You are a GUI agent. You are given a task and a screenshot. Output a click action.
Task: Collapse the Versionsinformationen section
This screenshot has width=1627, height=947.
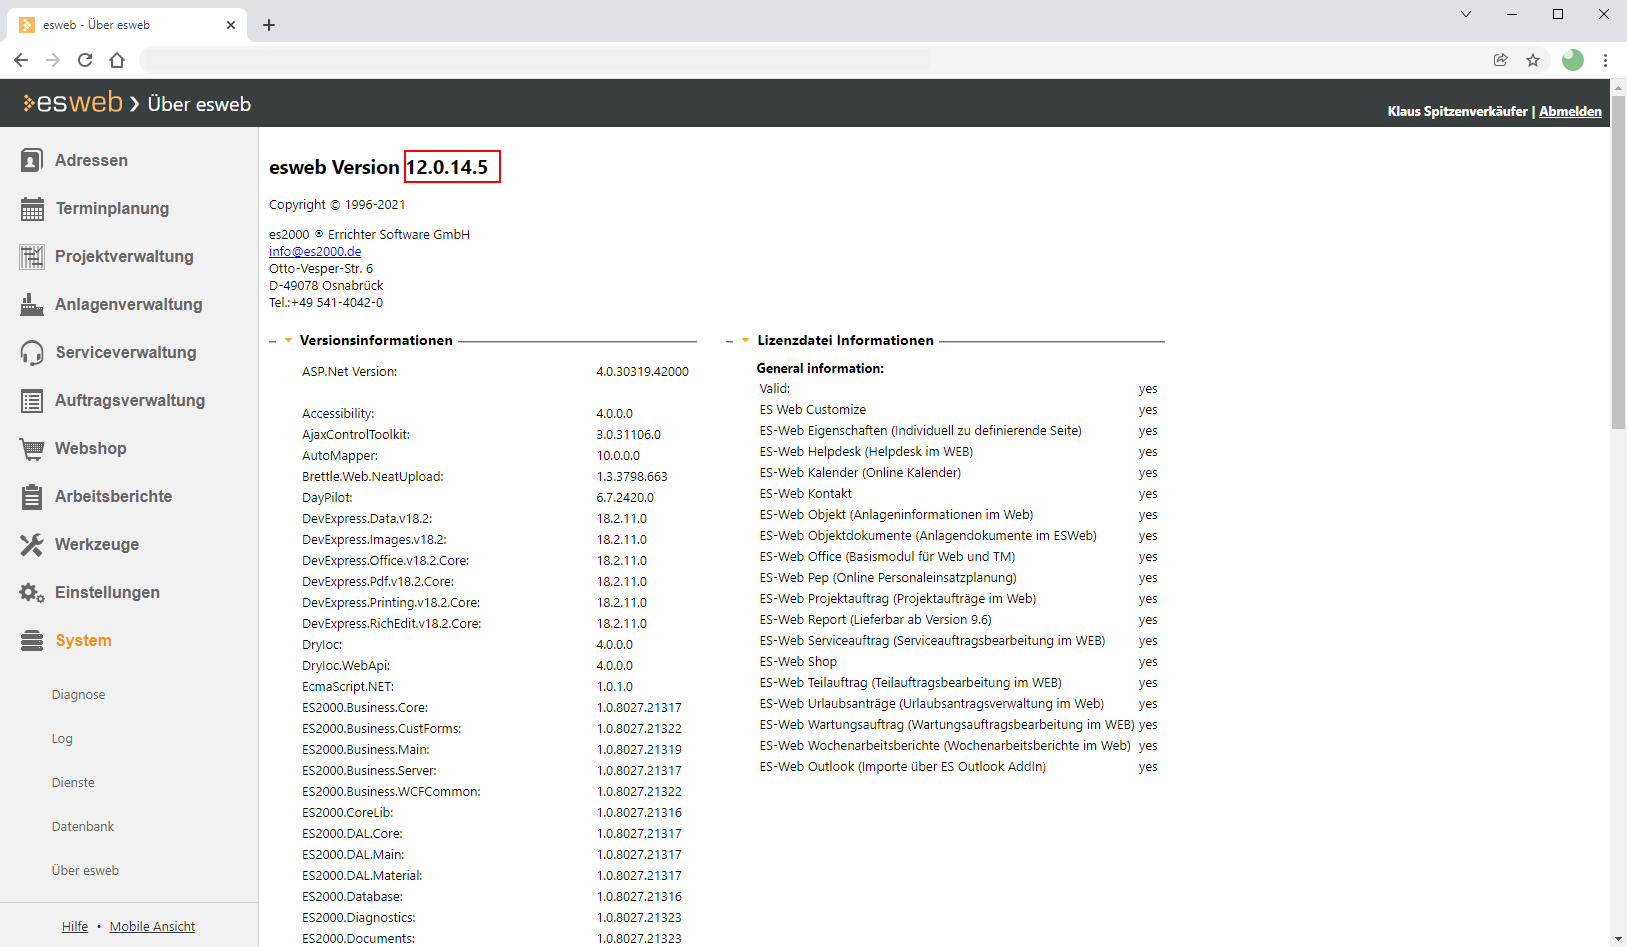click(289, 341)
